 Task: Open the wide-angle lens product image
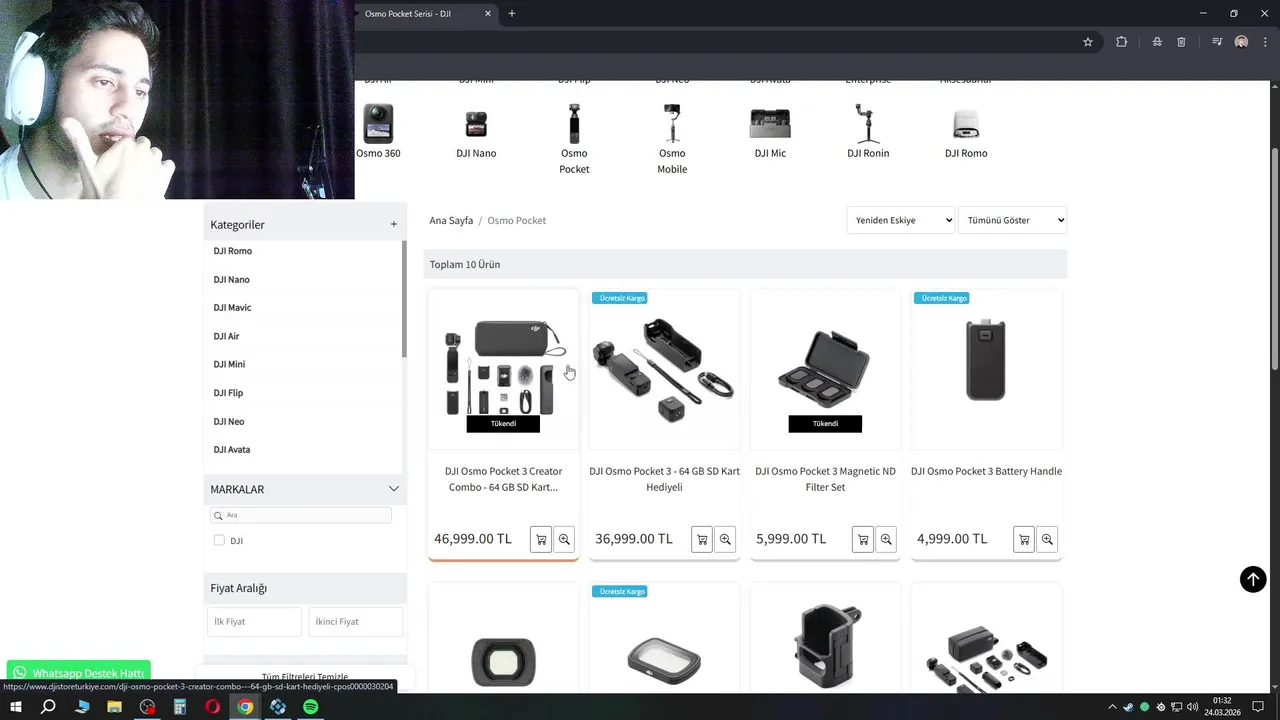503,660
